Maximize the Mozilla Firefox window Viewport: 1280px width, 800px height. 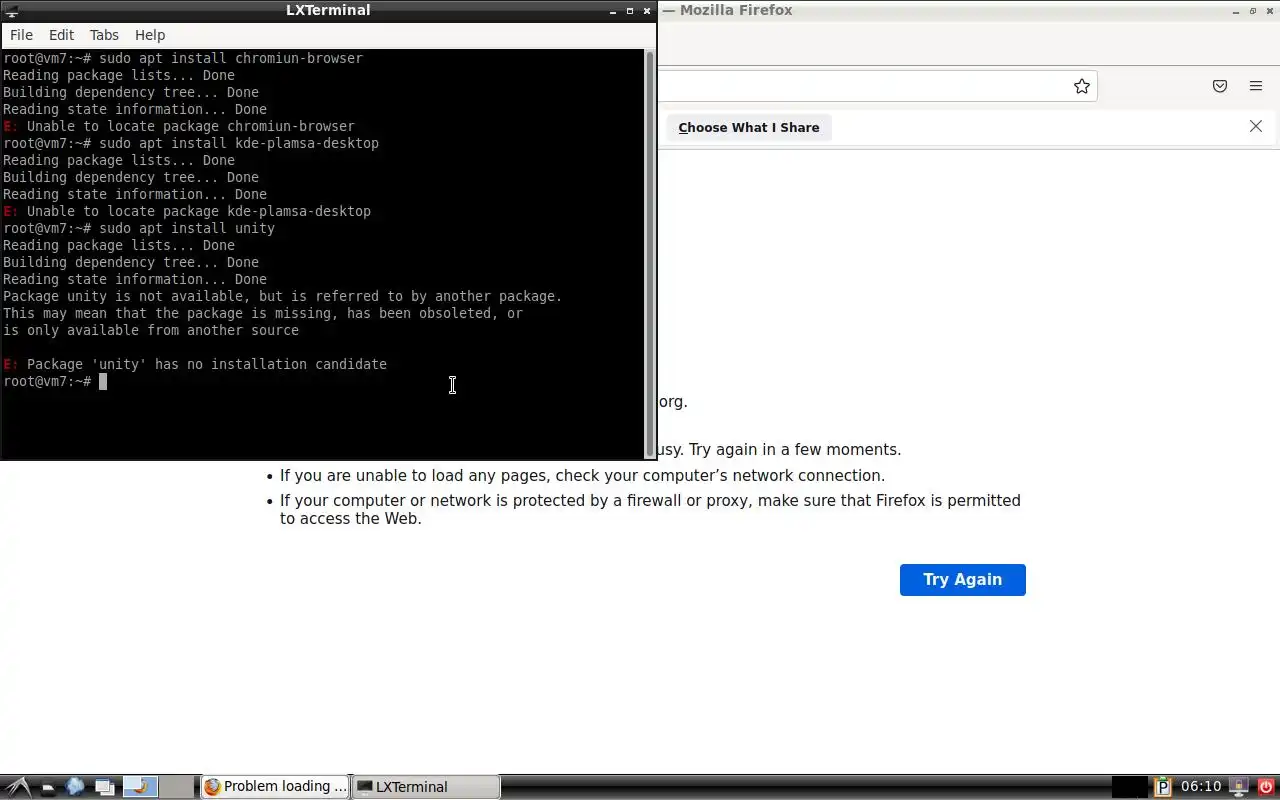coord(1253,11)
